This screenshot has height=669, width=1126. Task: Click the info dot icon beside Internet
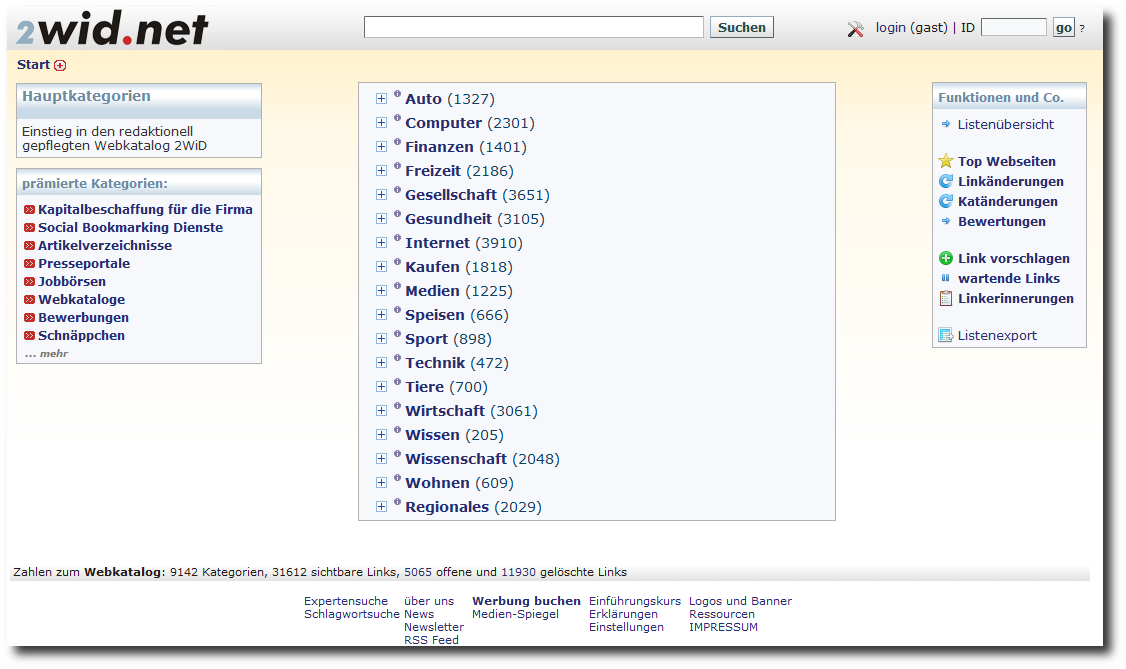point(397,238)
